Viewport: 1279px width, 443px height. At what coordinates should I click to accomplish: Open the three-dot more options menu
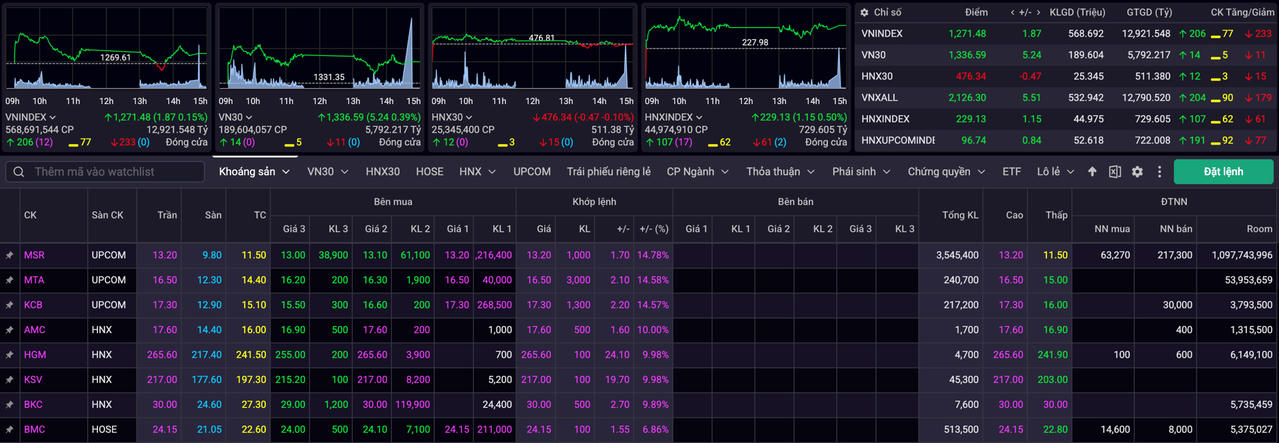[1158, 172]
